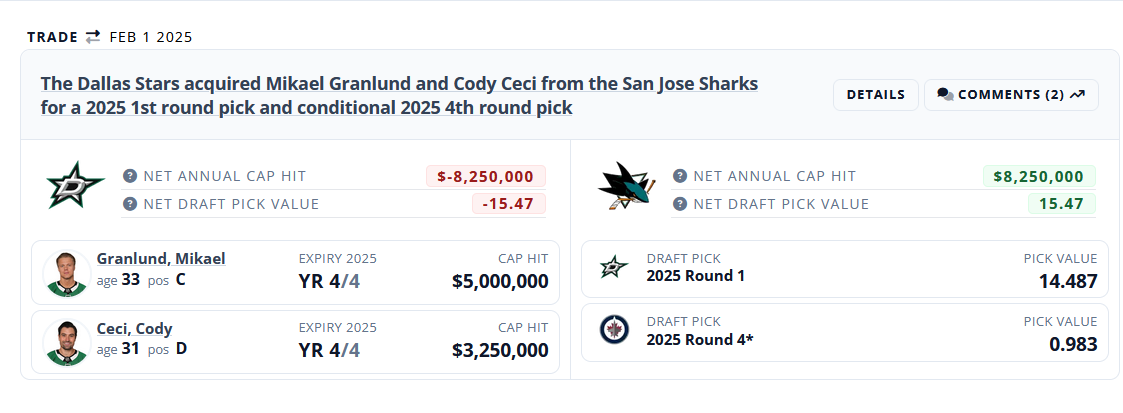Select the 2025 Round 4* draft pick
1123x413 pixels.
[x=700, y=339]
